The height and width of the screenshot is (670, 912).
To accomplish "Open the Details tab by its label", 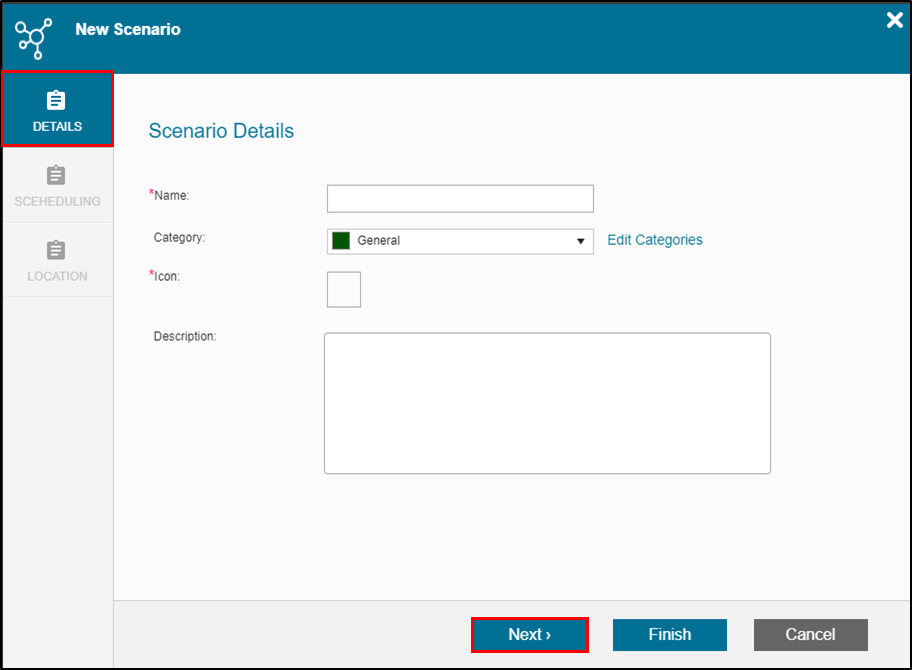I will point(57,127).
